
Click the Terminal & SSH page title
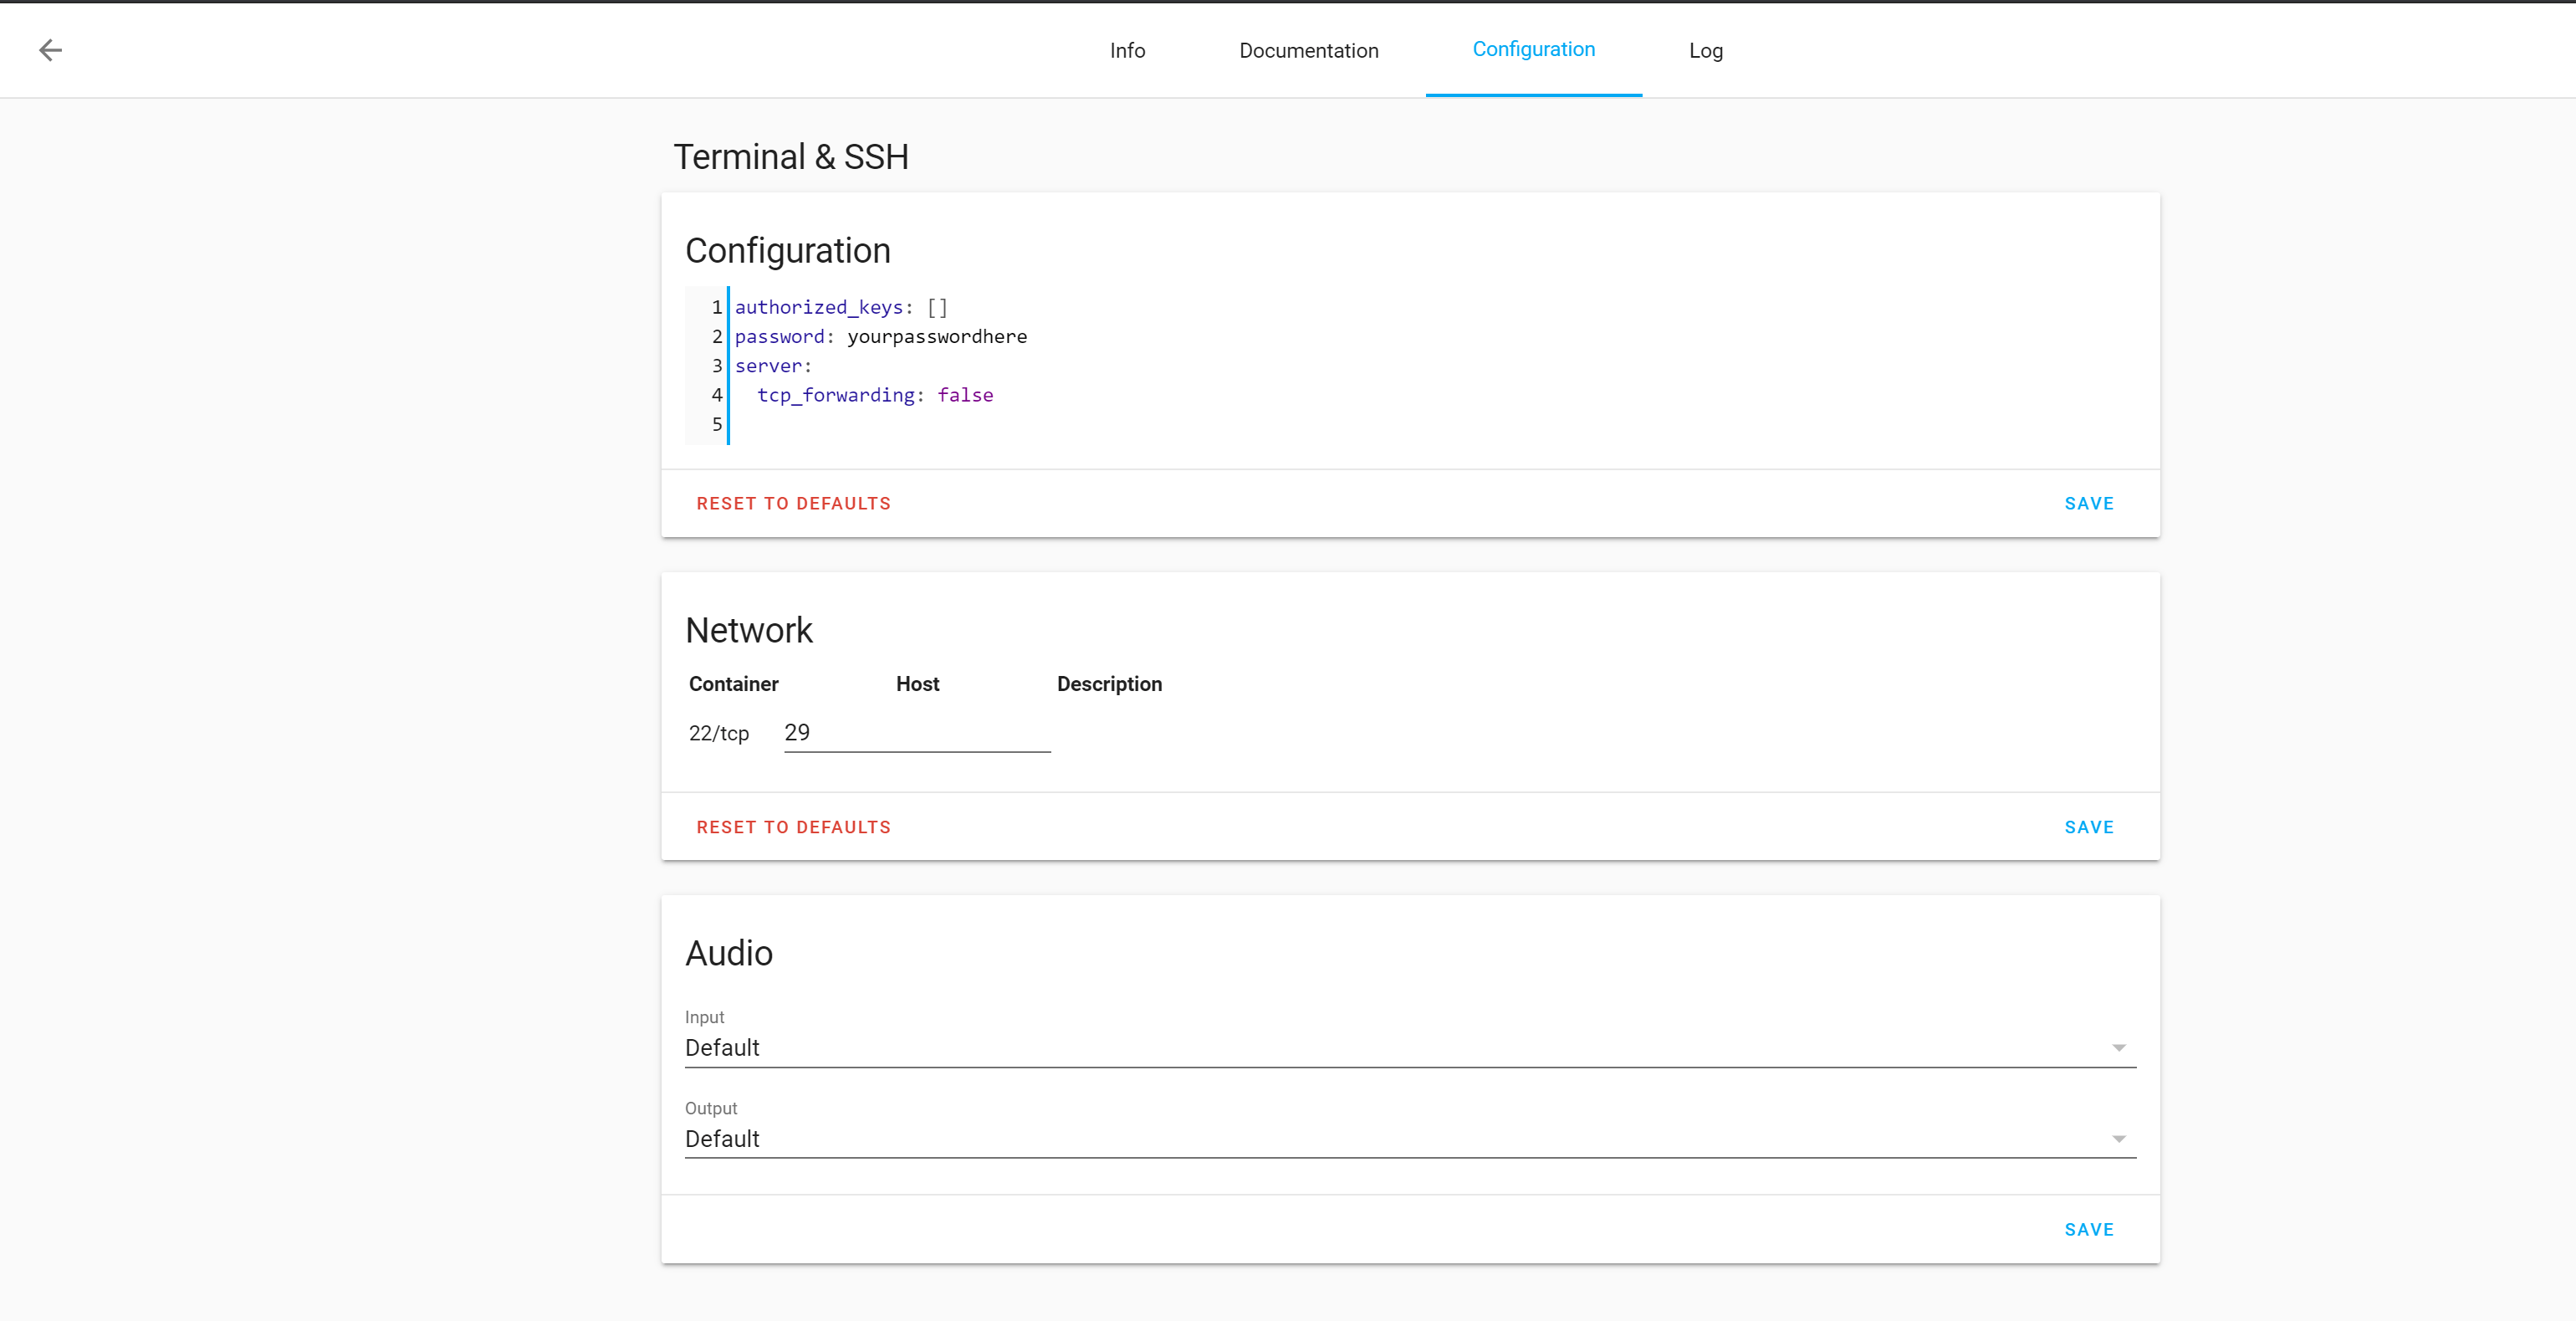coord(791,157)
